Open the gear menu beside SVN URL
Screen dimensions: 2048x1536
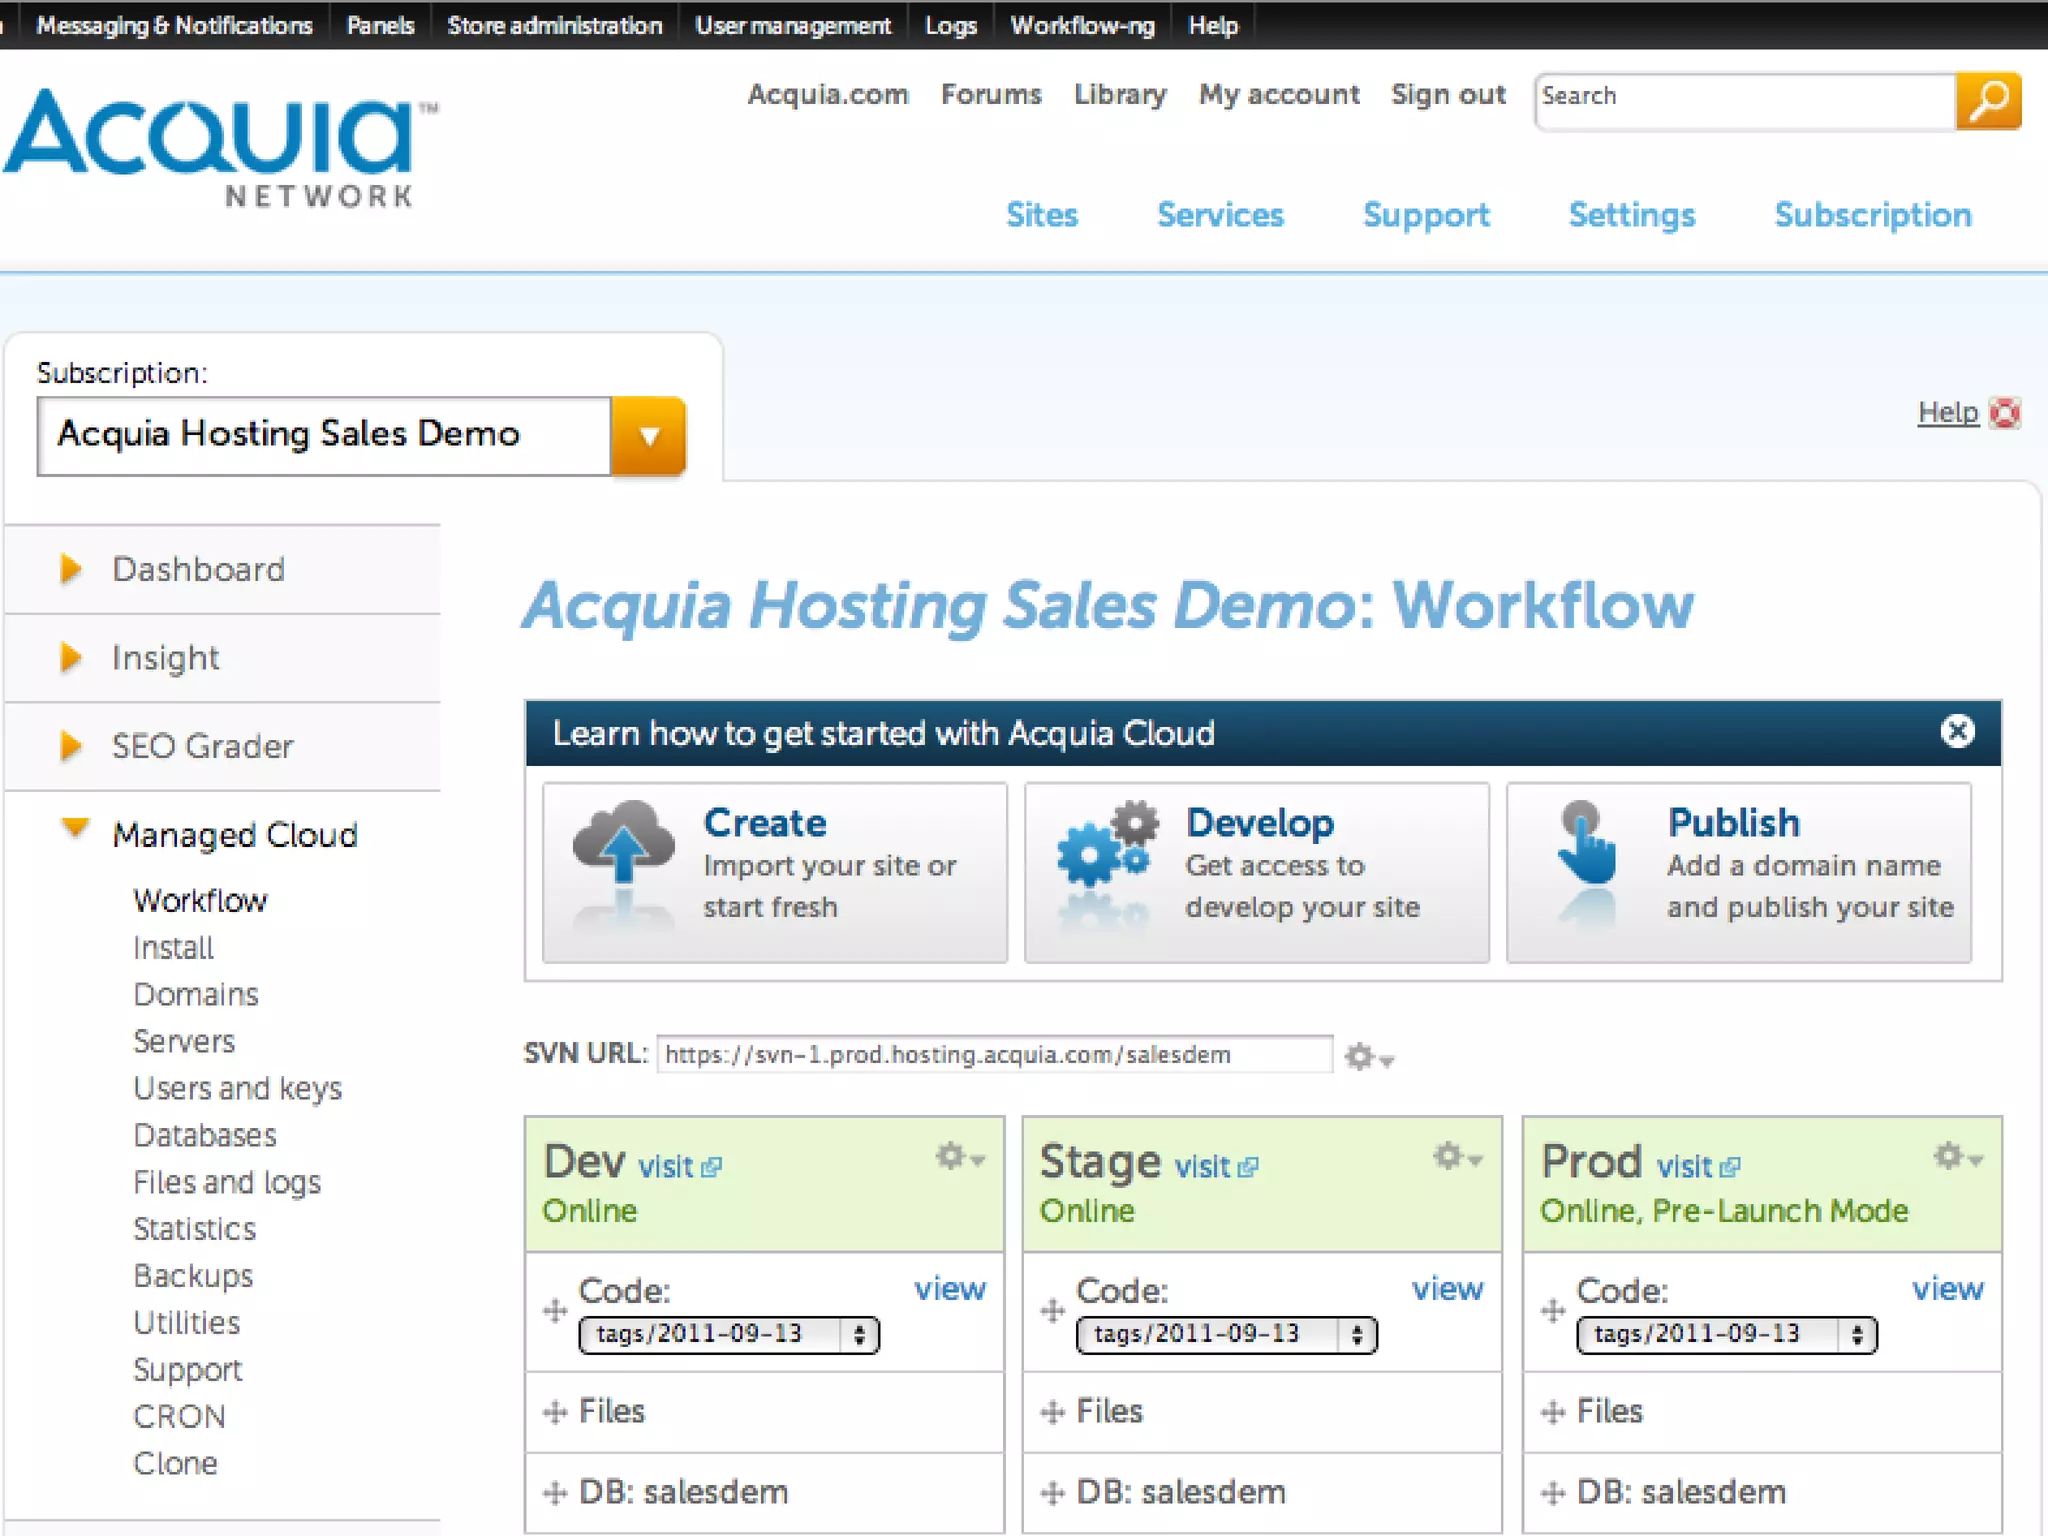1367,1057
